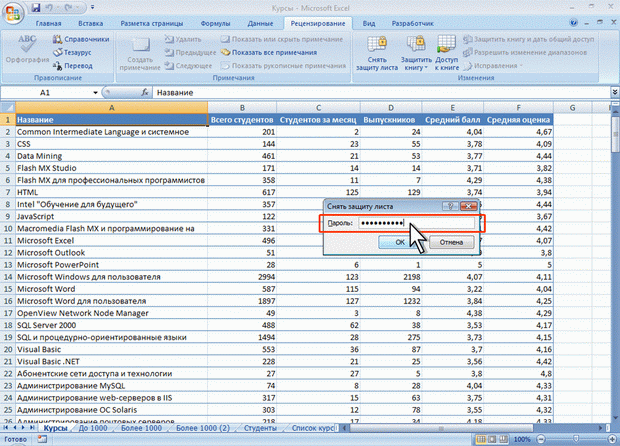Click Снять защиту листа in ribbon
620x446 pixels.
(x=377, y=53)
